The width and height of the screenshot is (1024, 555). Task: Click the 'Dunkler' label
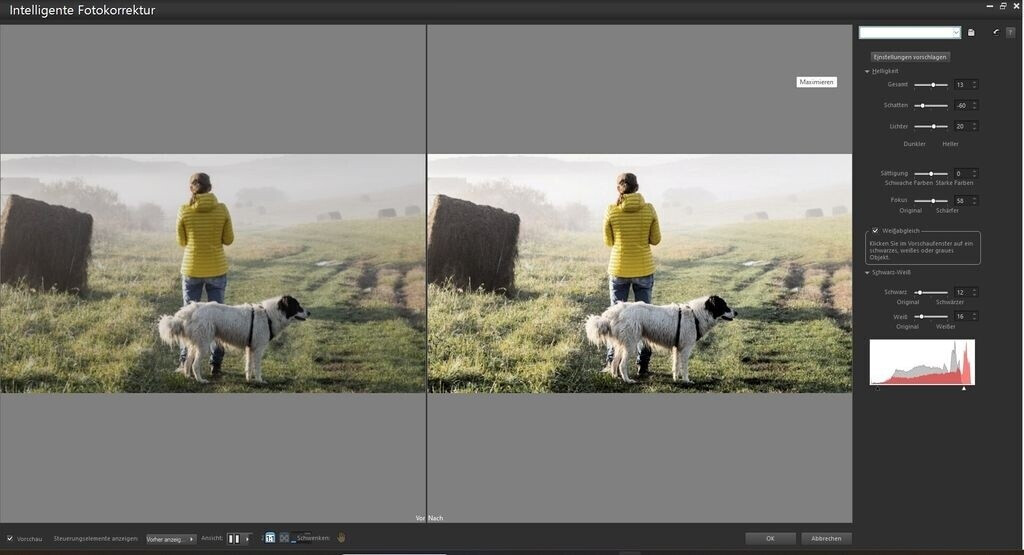[914, 144]
